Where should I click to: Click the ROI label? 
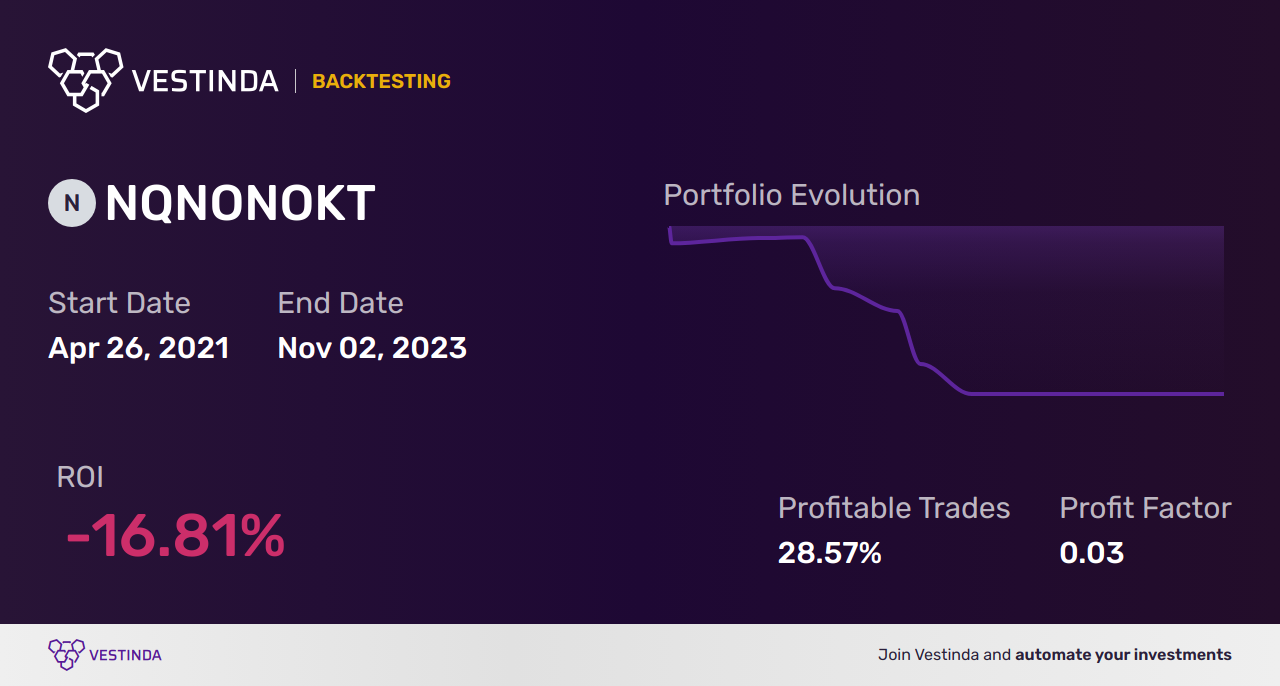pos(80,477)
